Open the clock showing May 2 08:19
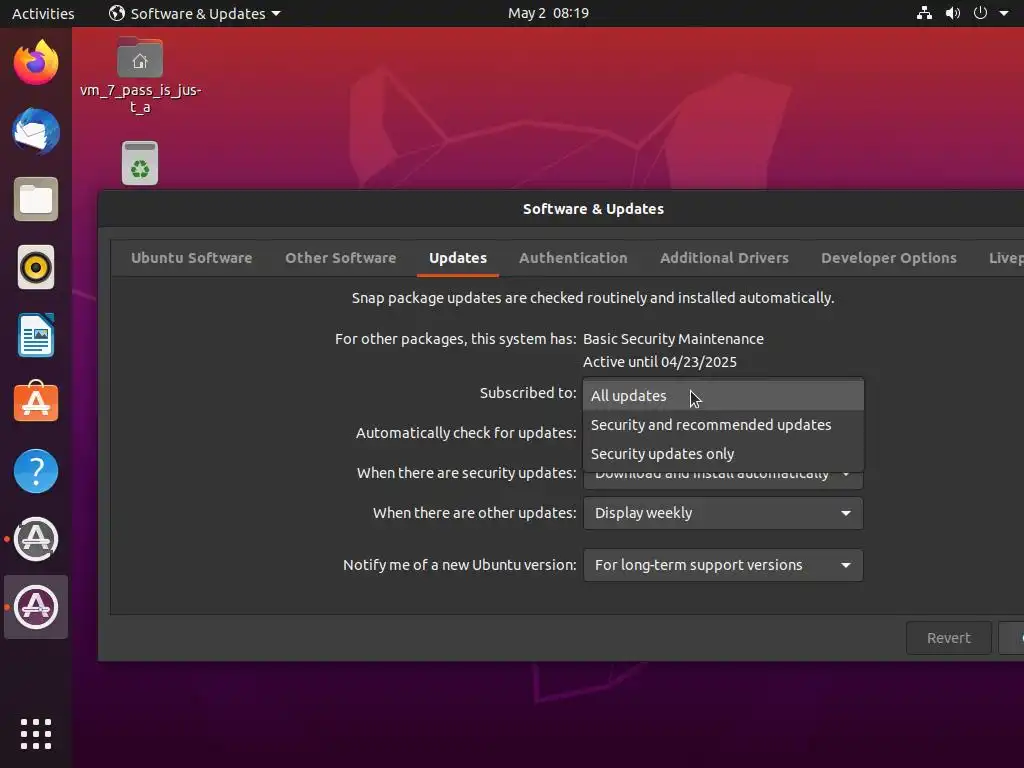 [x=549, y=13]
